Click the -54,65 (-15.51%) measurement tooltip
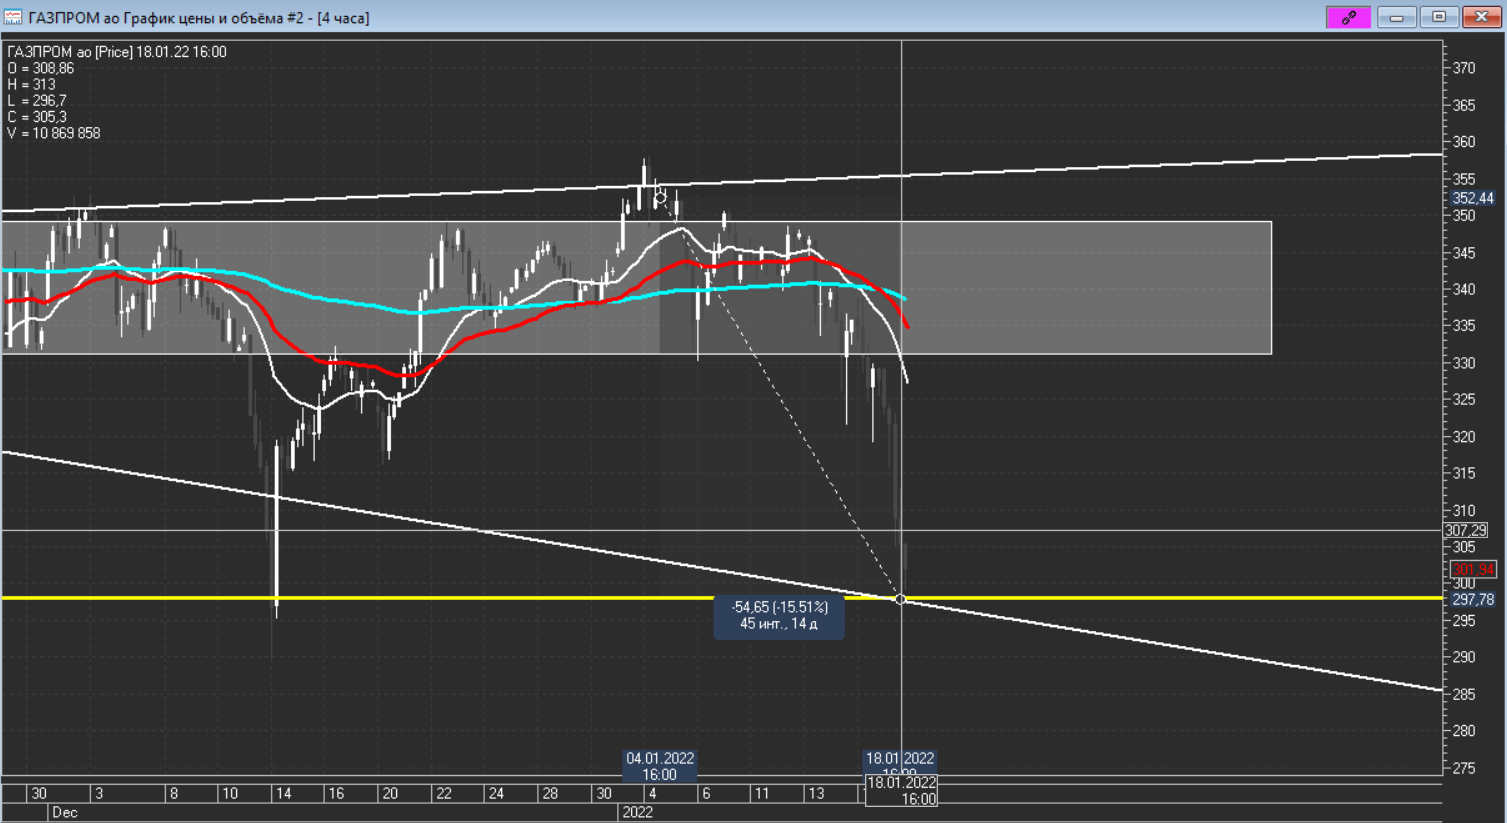Image resolution: width=1507 pixels, height=823 pixels. click(x=779, y=615)
